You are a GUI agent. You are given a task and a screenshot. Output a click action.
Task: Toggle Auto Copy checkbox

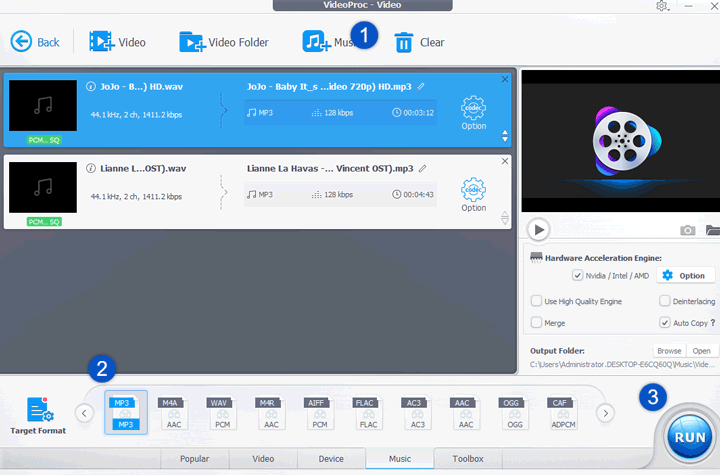664,322
